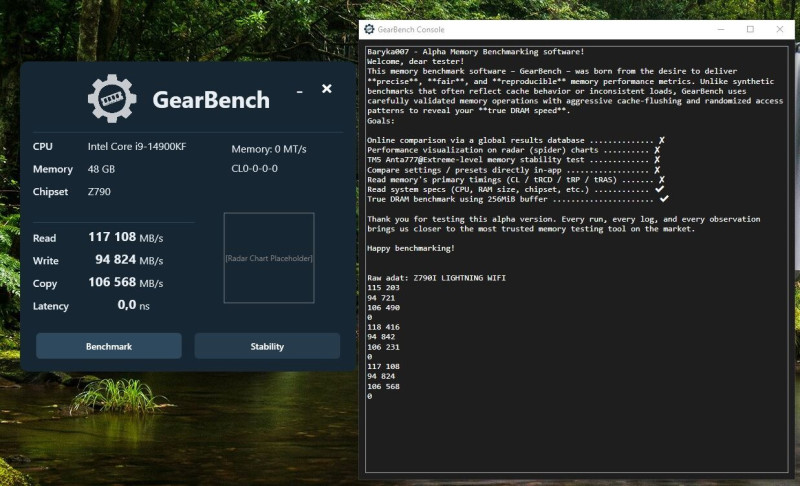Viewport: 800px width, 486px height.
Task: Click console line '106 490'
Action: pyautogui.click(x=383, y=308)
